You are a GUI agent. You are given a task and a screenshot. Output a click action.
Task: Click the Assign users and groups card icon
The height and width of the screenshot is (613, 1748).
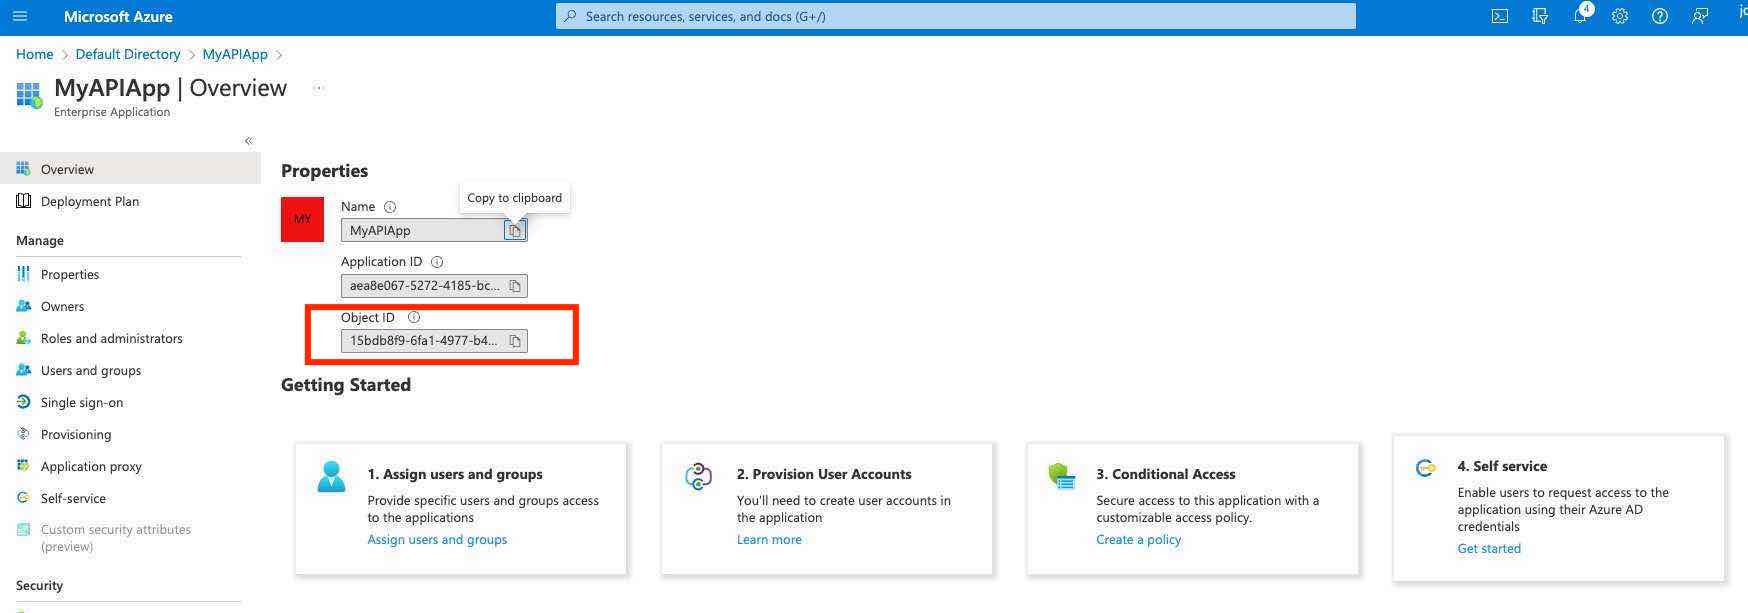pos(331,476)
